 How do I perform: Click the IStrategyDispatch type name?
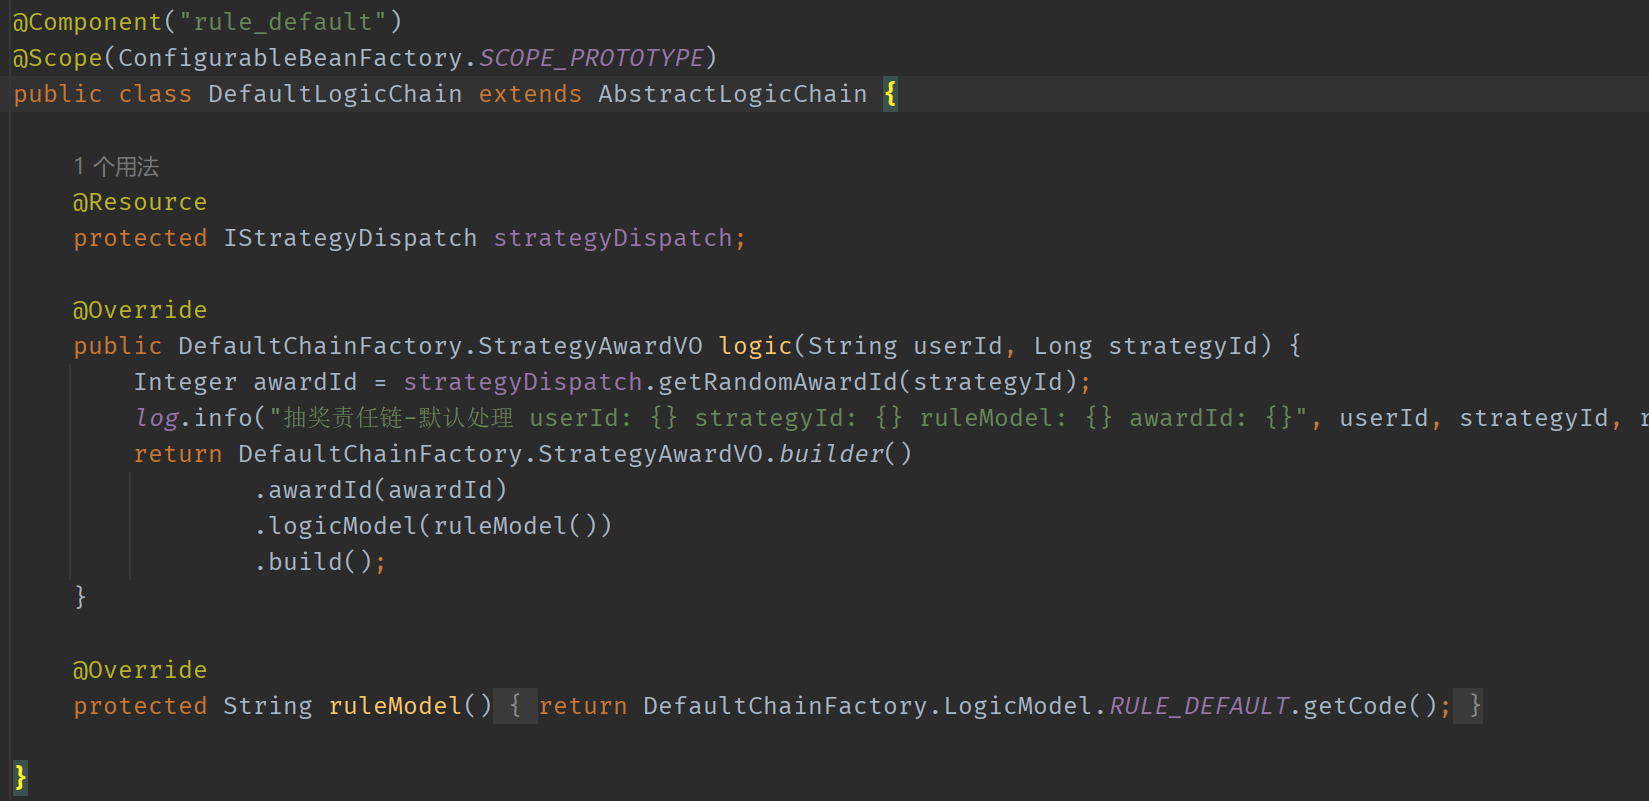pyautogui.click(x=350, y=238)
